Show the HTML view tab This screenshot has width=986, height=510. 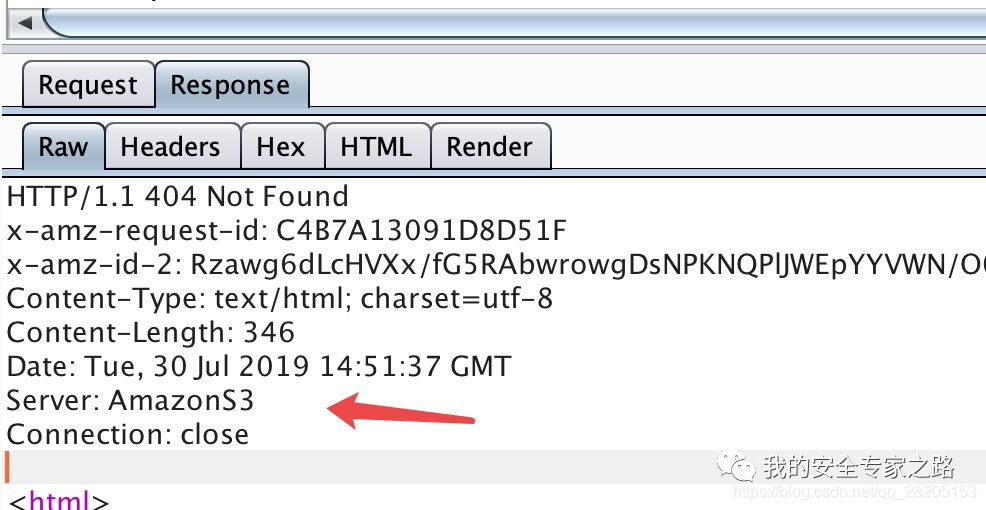coord(377,146)
